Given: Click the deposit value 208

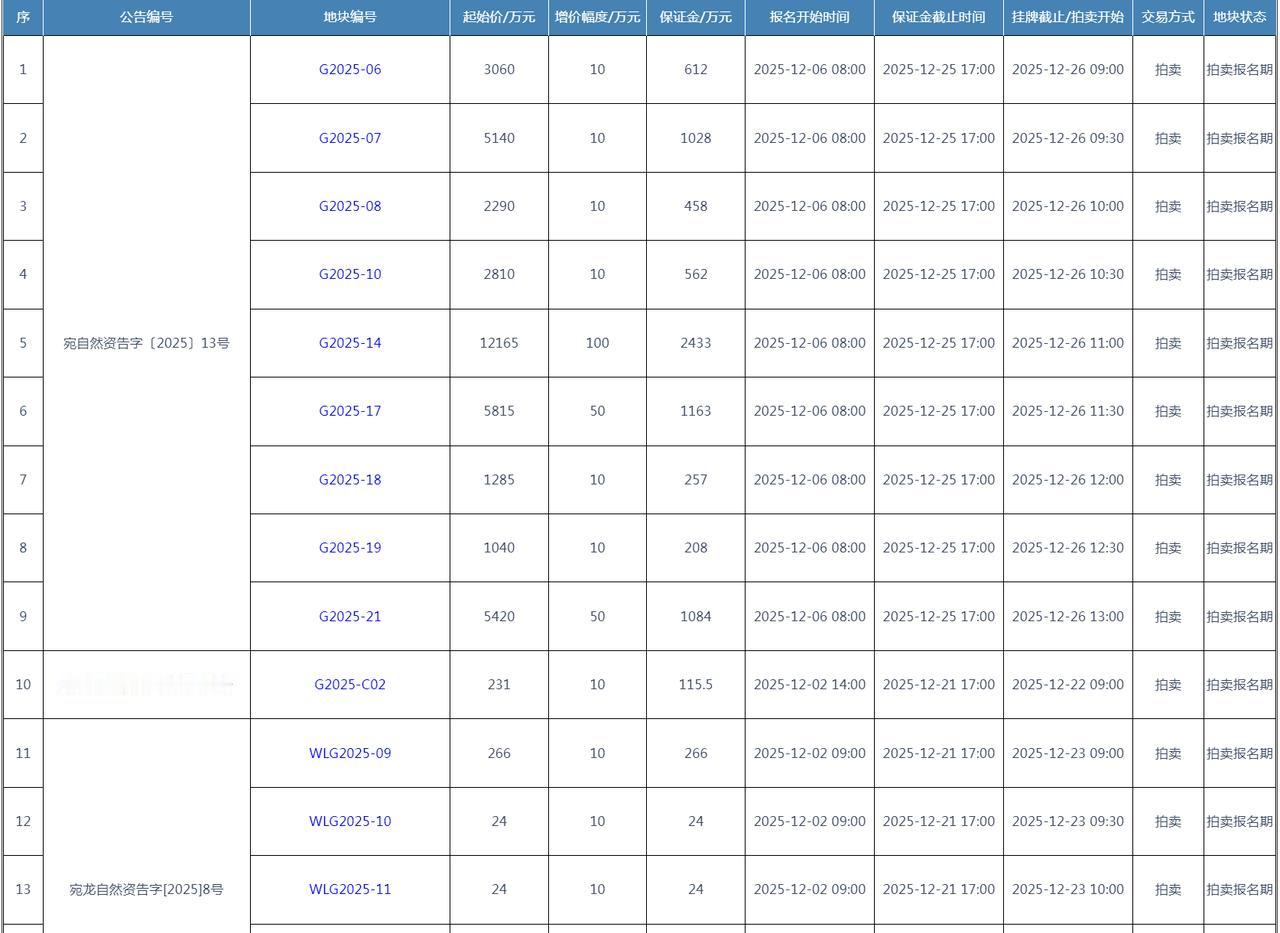Looking at the screenshot, I should 696,548.
